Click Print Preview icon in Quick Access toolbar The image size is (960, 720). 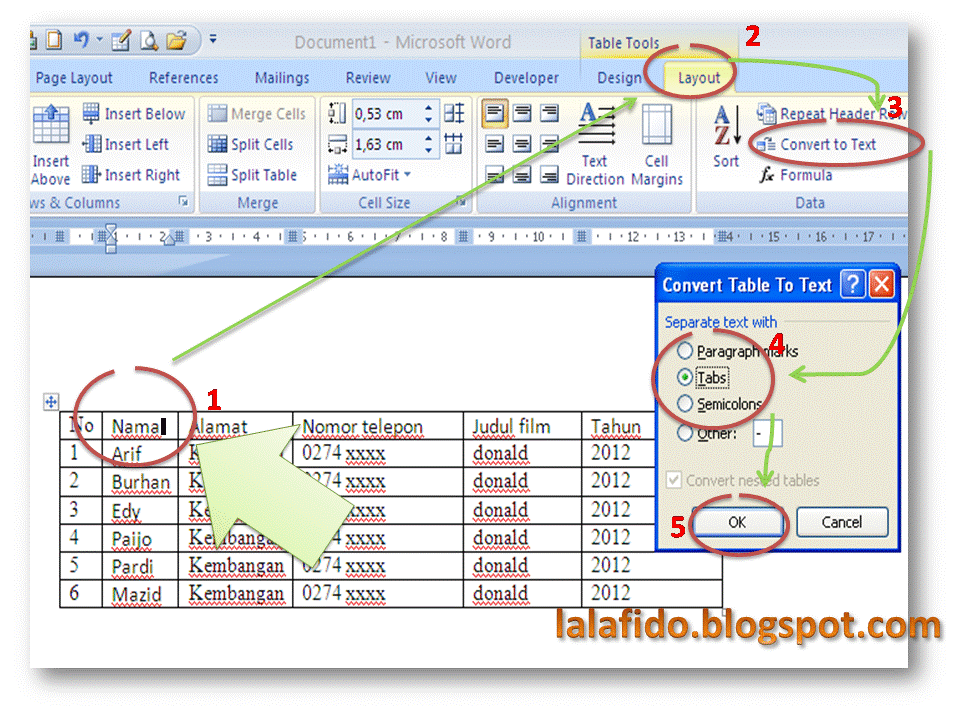click(x=149, y=40)
